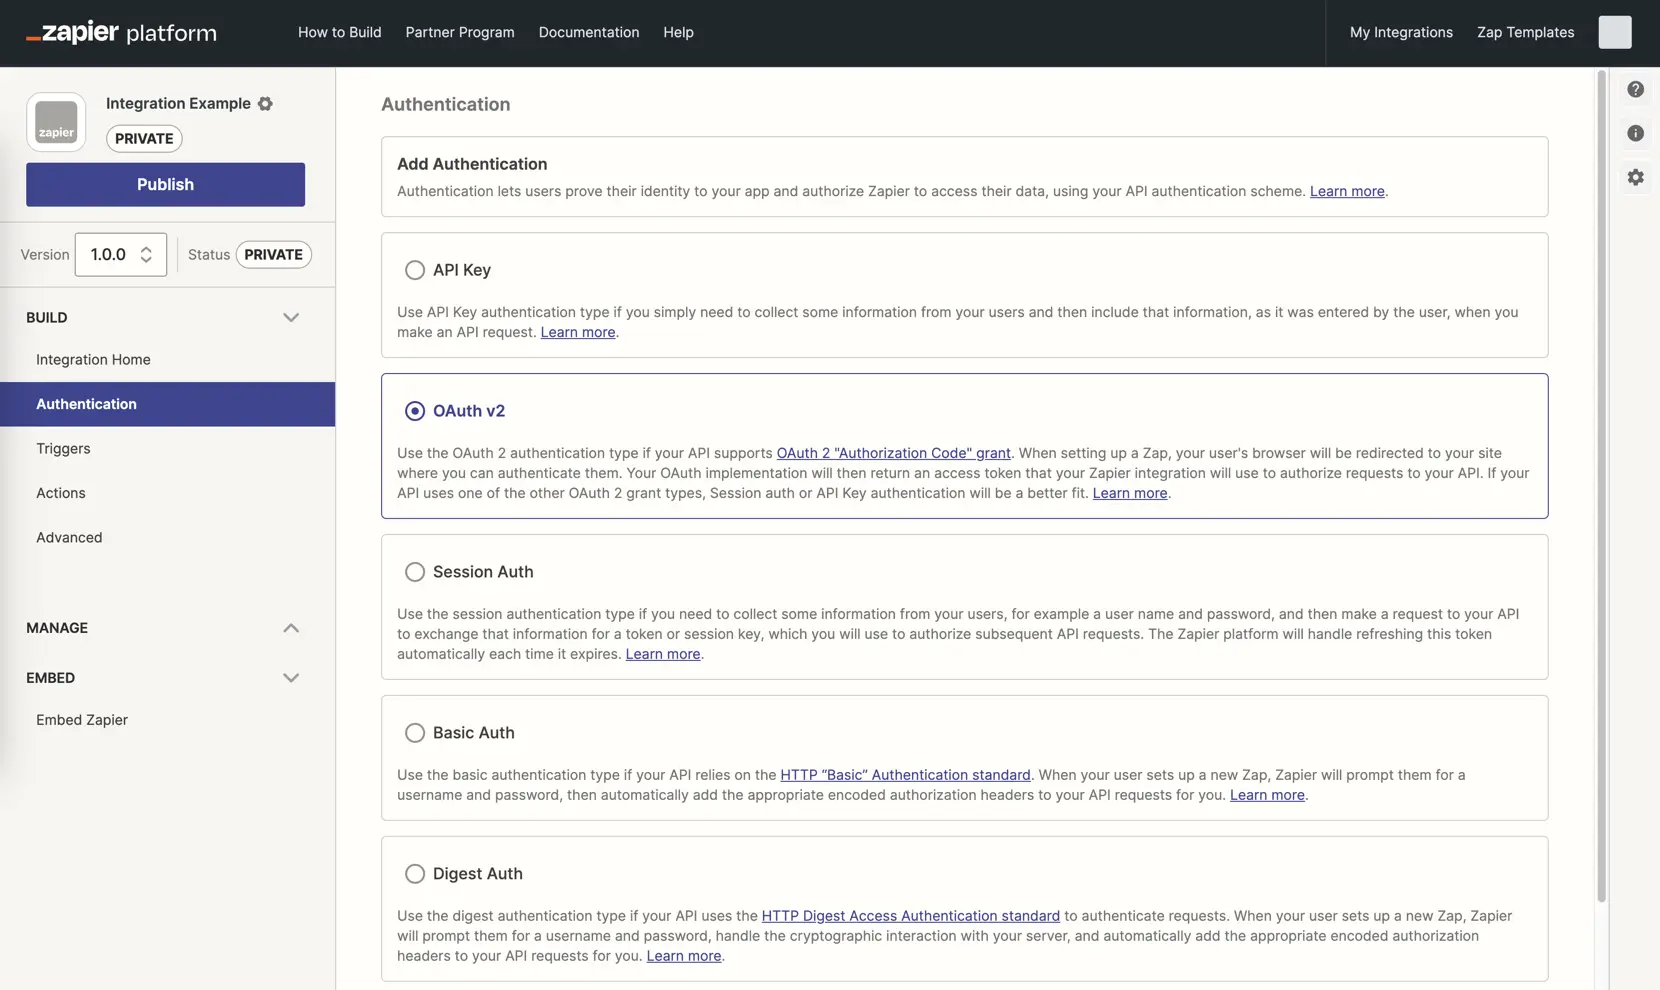Click the PRIVATE badge under Integration Example
The width and height of the screenshot is (1660, 990).
(x=144, y=139)
